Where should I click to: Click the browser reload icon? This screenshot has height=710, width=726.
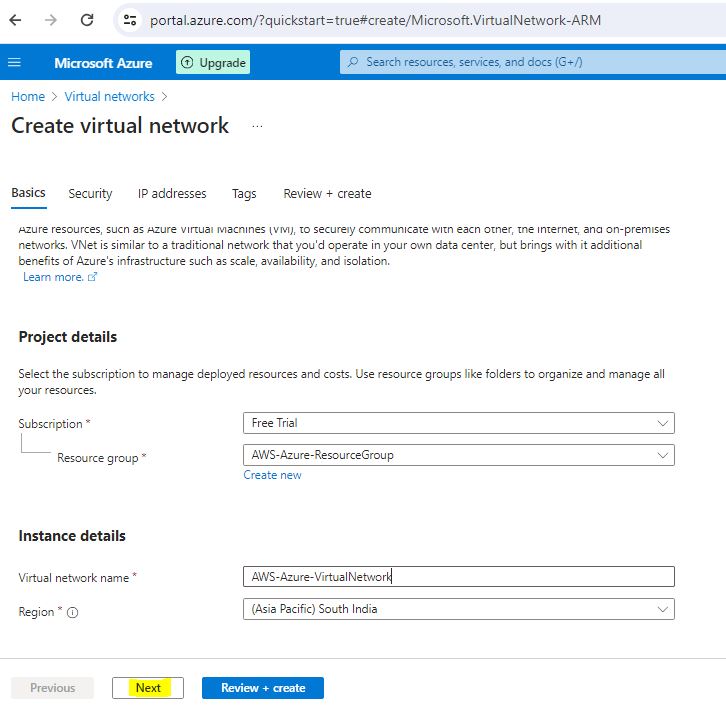[87, 20]
